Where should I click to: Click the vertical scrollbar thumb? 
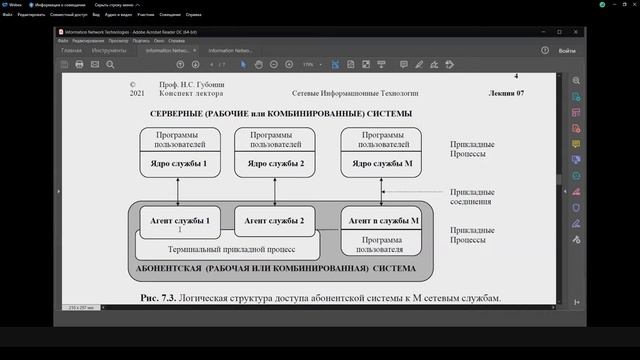(x=559, y=180)
